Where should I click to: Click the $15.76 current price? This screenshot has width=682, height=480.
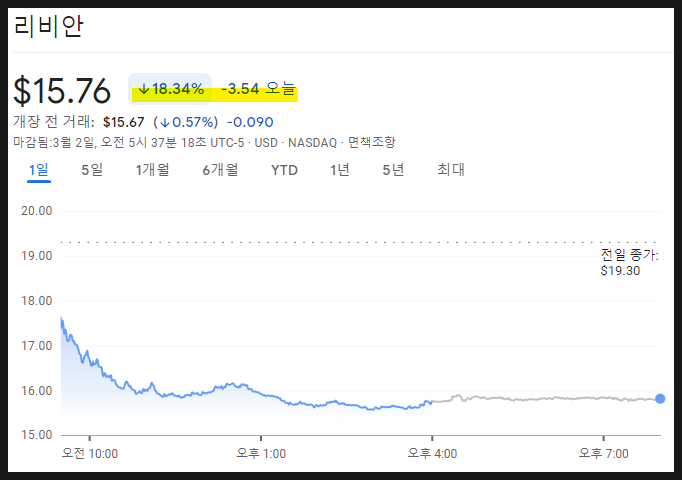pos(62,91)
